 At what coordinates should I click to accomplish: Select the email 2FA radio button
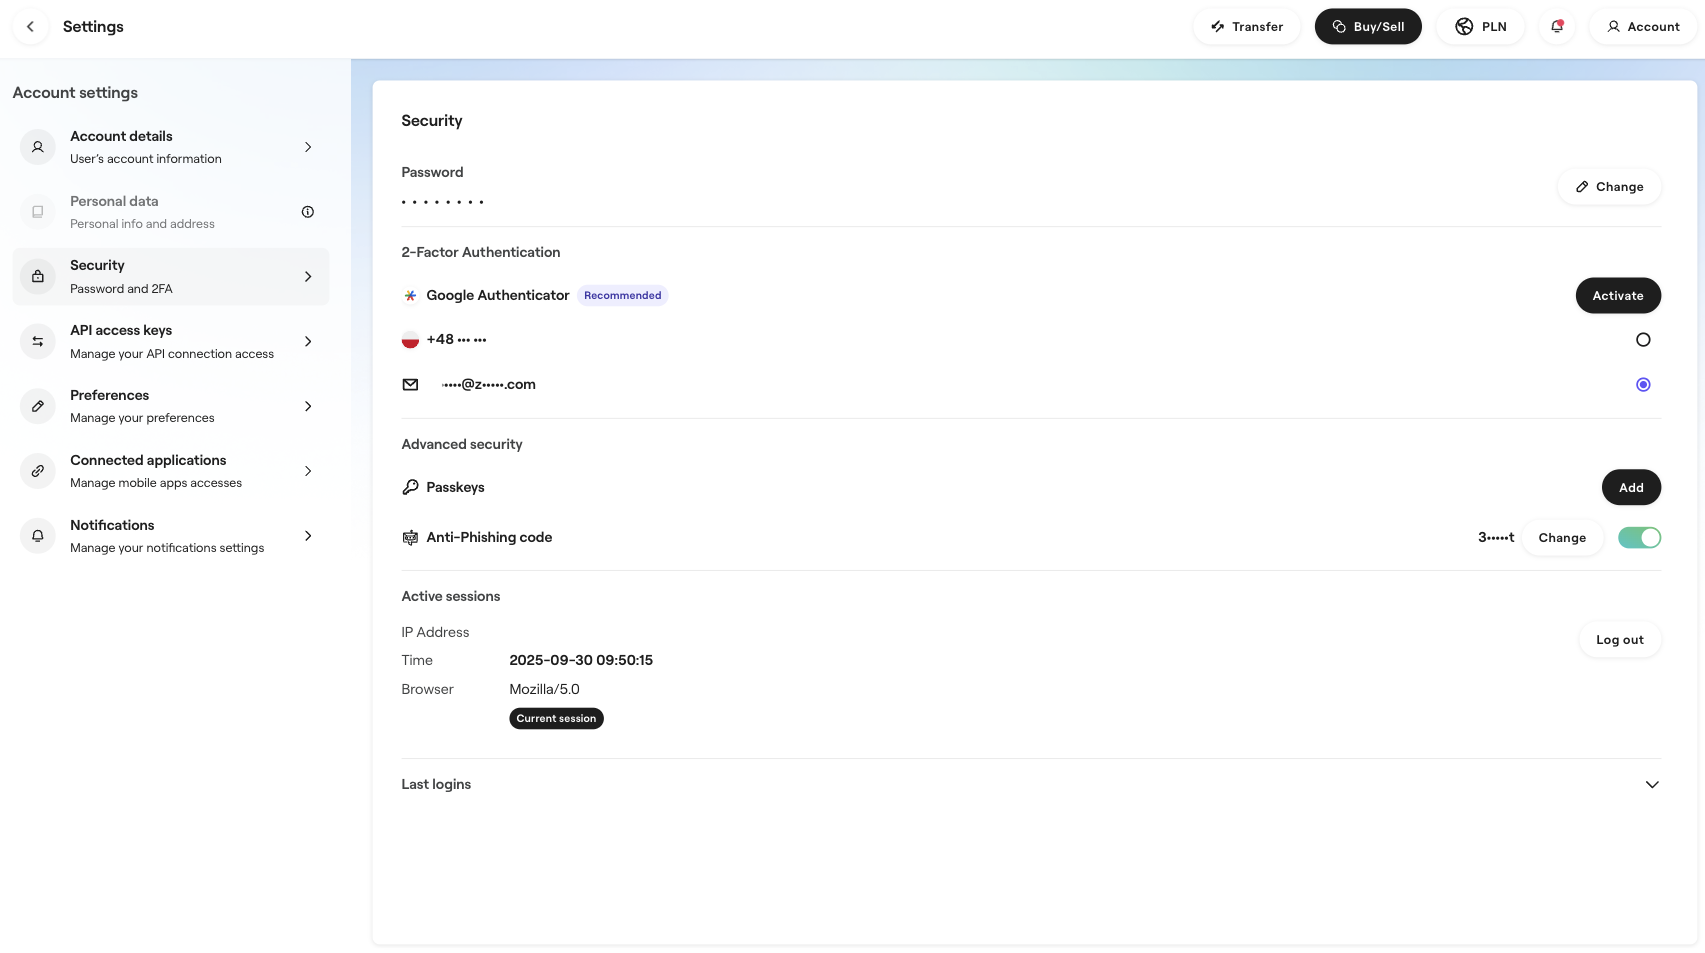tap(1643, 384)
